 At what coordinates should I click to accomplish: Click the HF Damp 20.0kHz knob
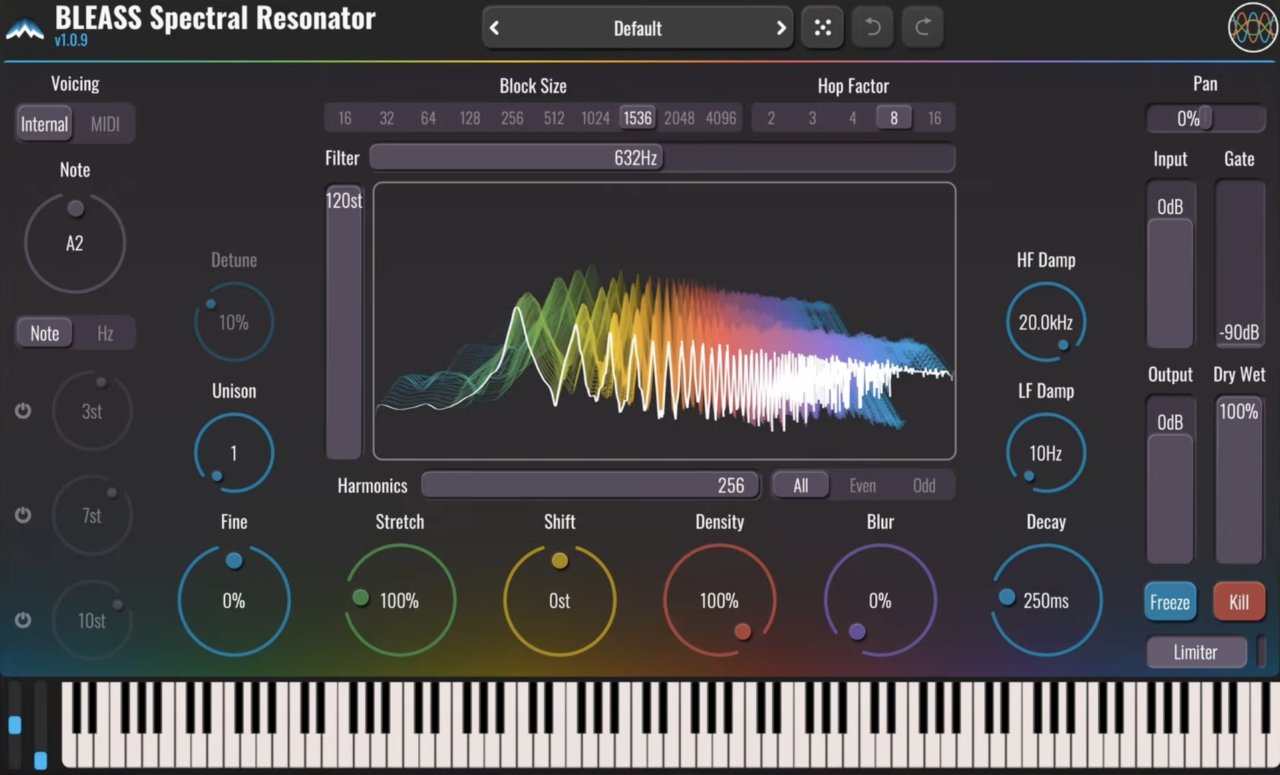(x=1046, y=322)
